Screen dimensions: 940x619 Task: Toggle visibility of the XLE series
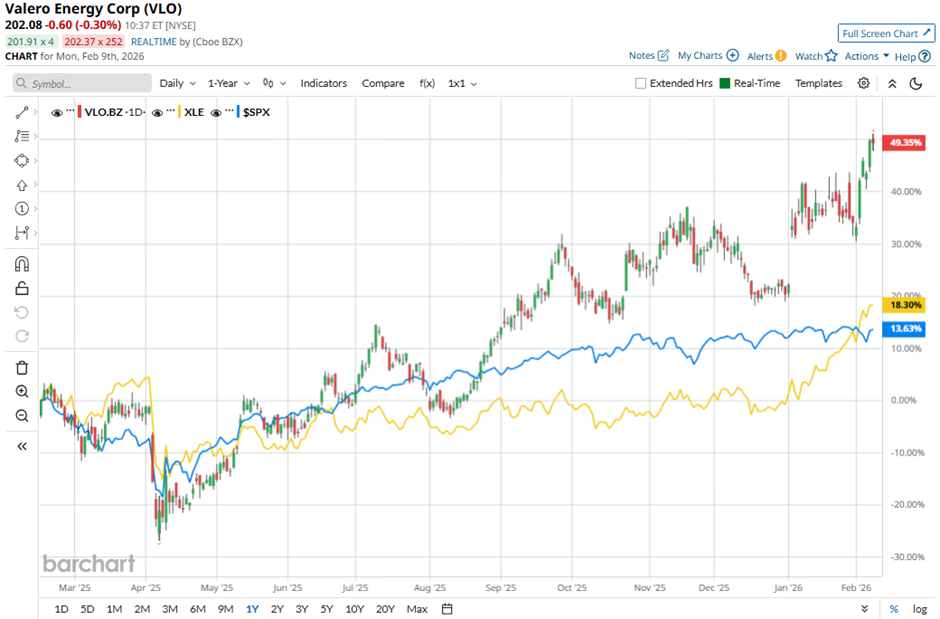click(157, 112)
